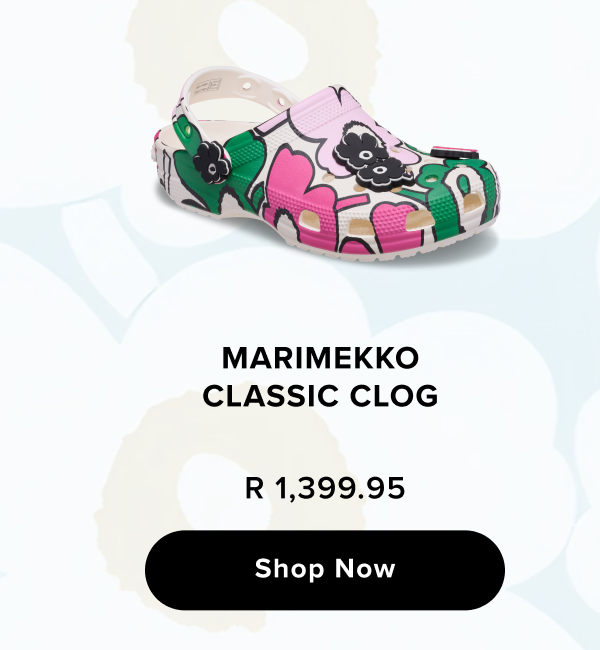The image size is (600, 650).
Task: Open the Marimekko clog product image
Action: click(x=326, y=165)
